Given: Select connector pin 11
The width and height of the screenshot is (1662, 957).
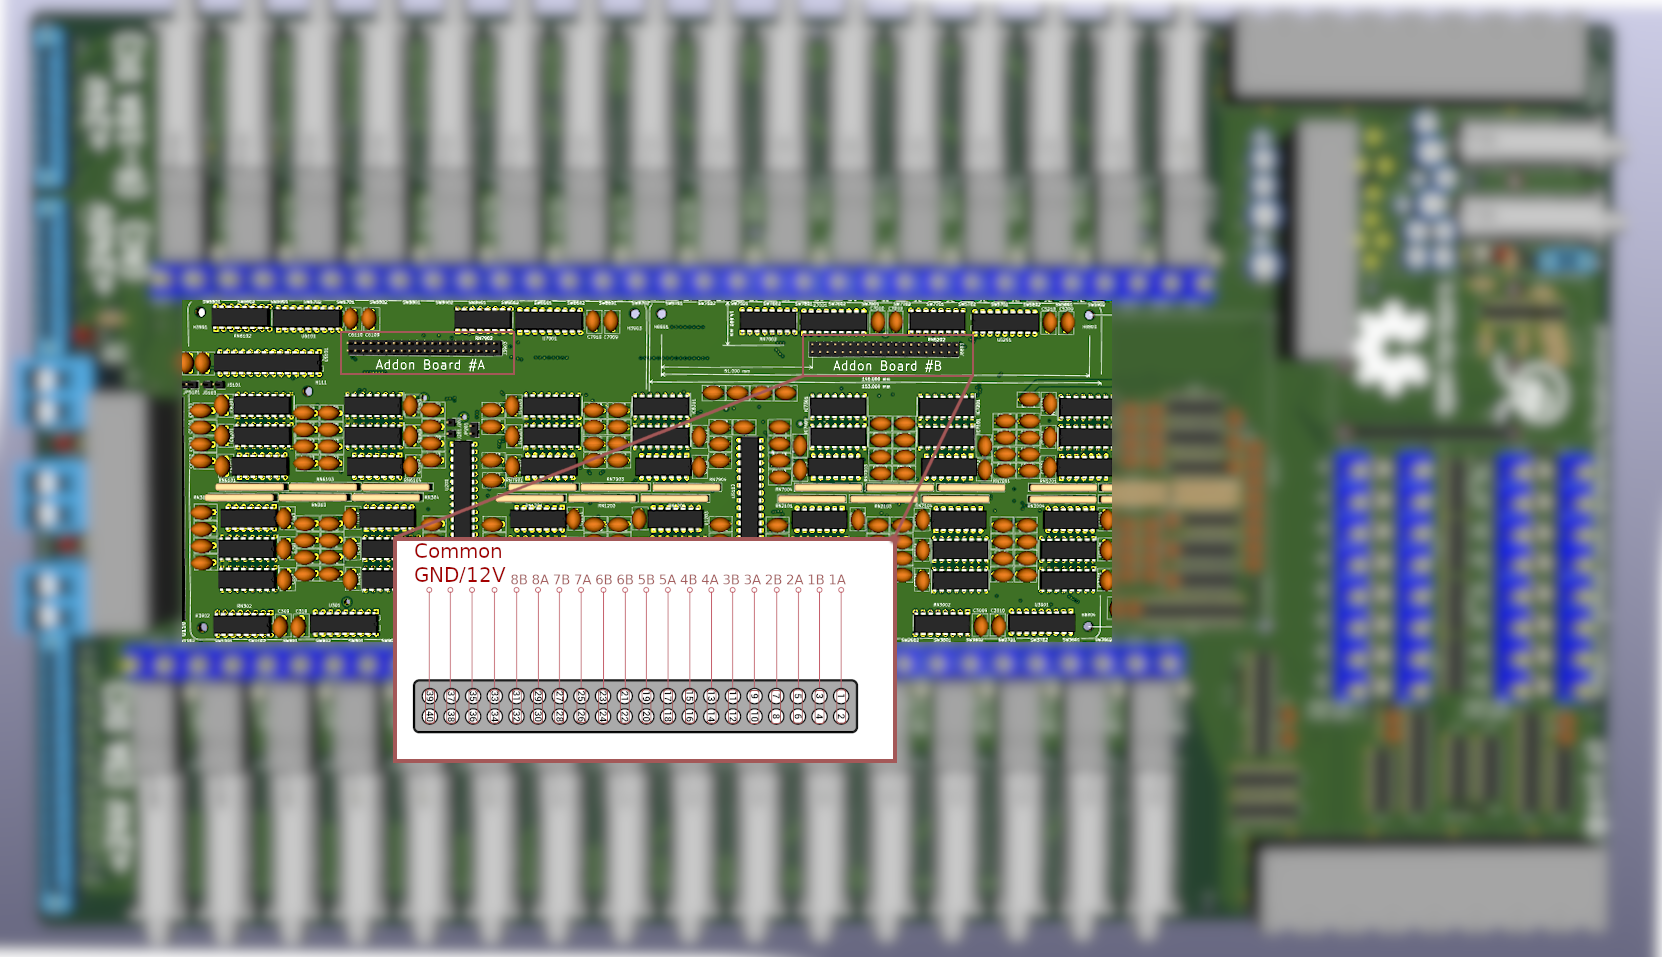Looking at the screenshot, I should pos(733,696).
